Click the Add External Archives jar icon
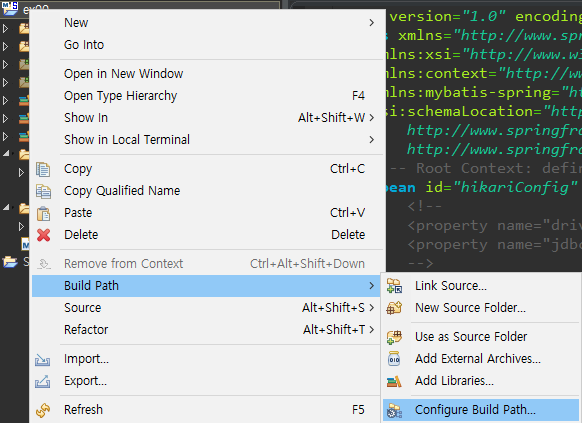 [394, 359]
